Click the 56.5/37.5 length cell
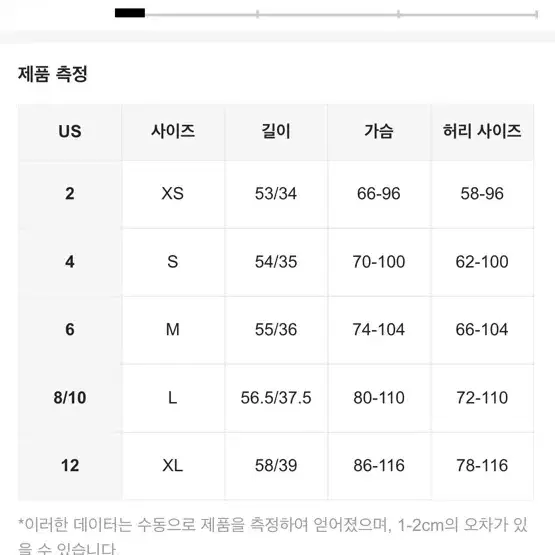This screenshot has height=555, width=555. click(276, 398)
